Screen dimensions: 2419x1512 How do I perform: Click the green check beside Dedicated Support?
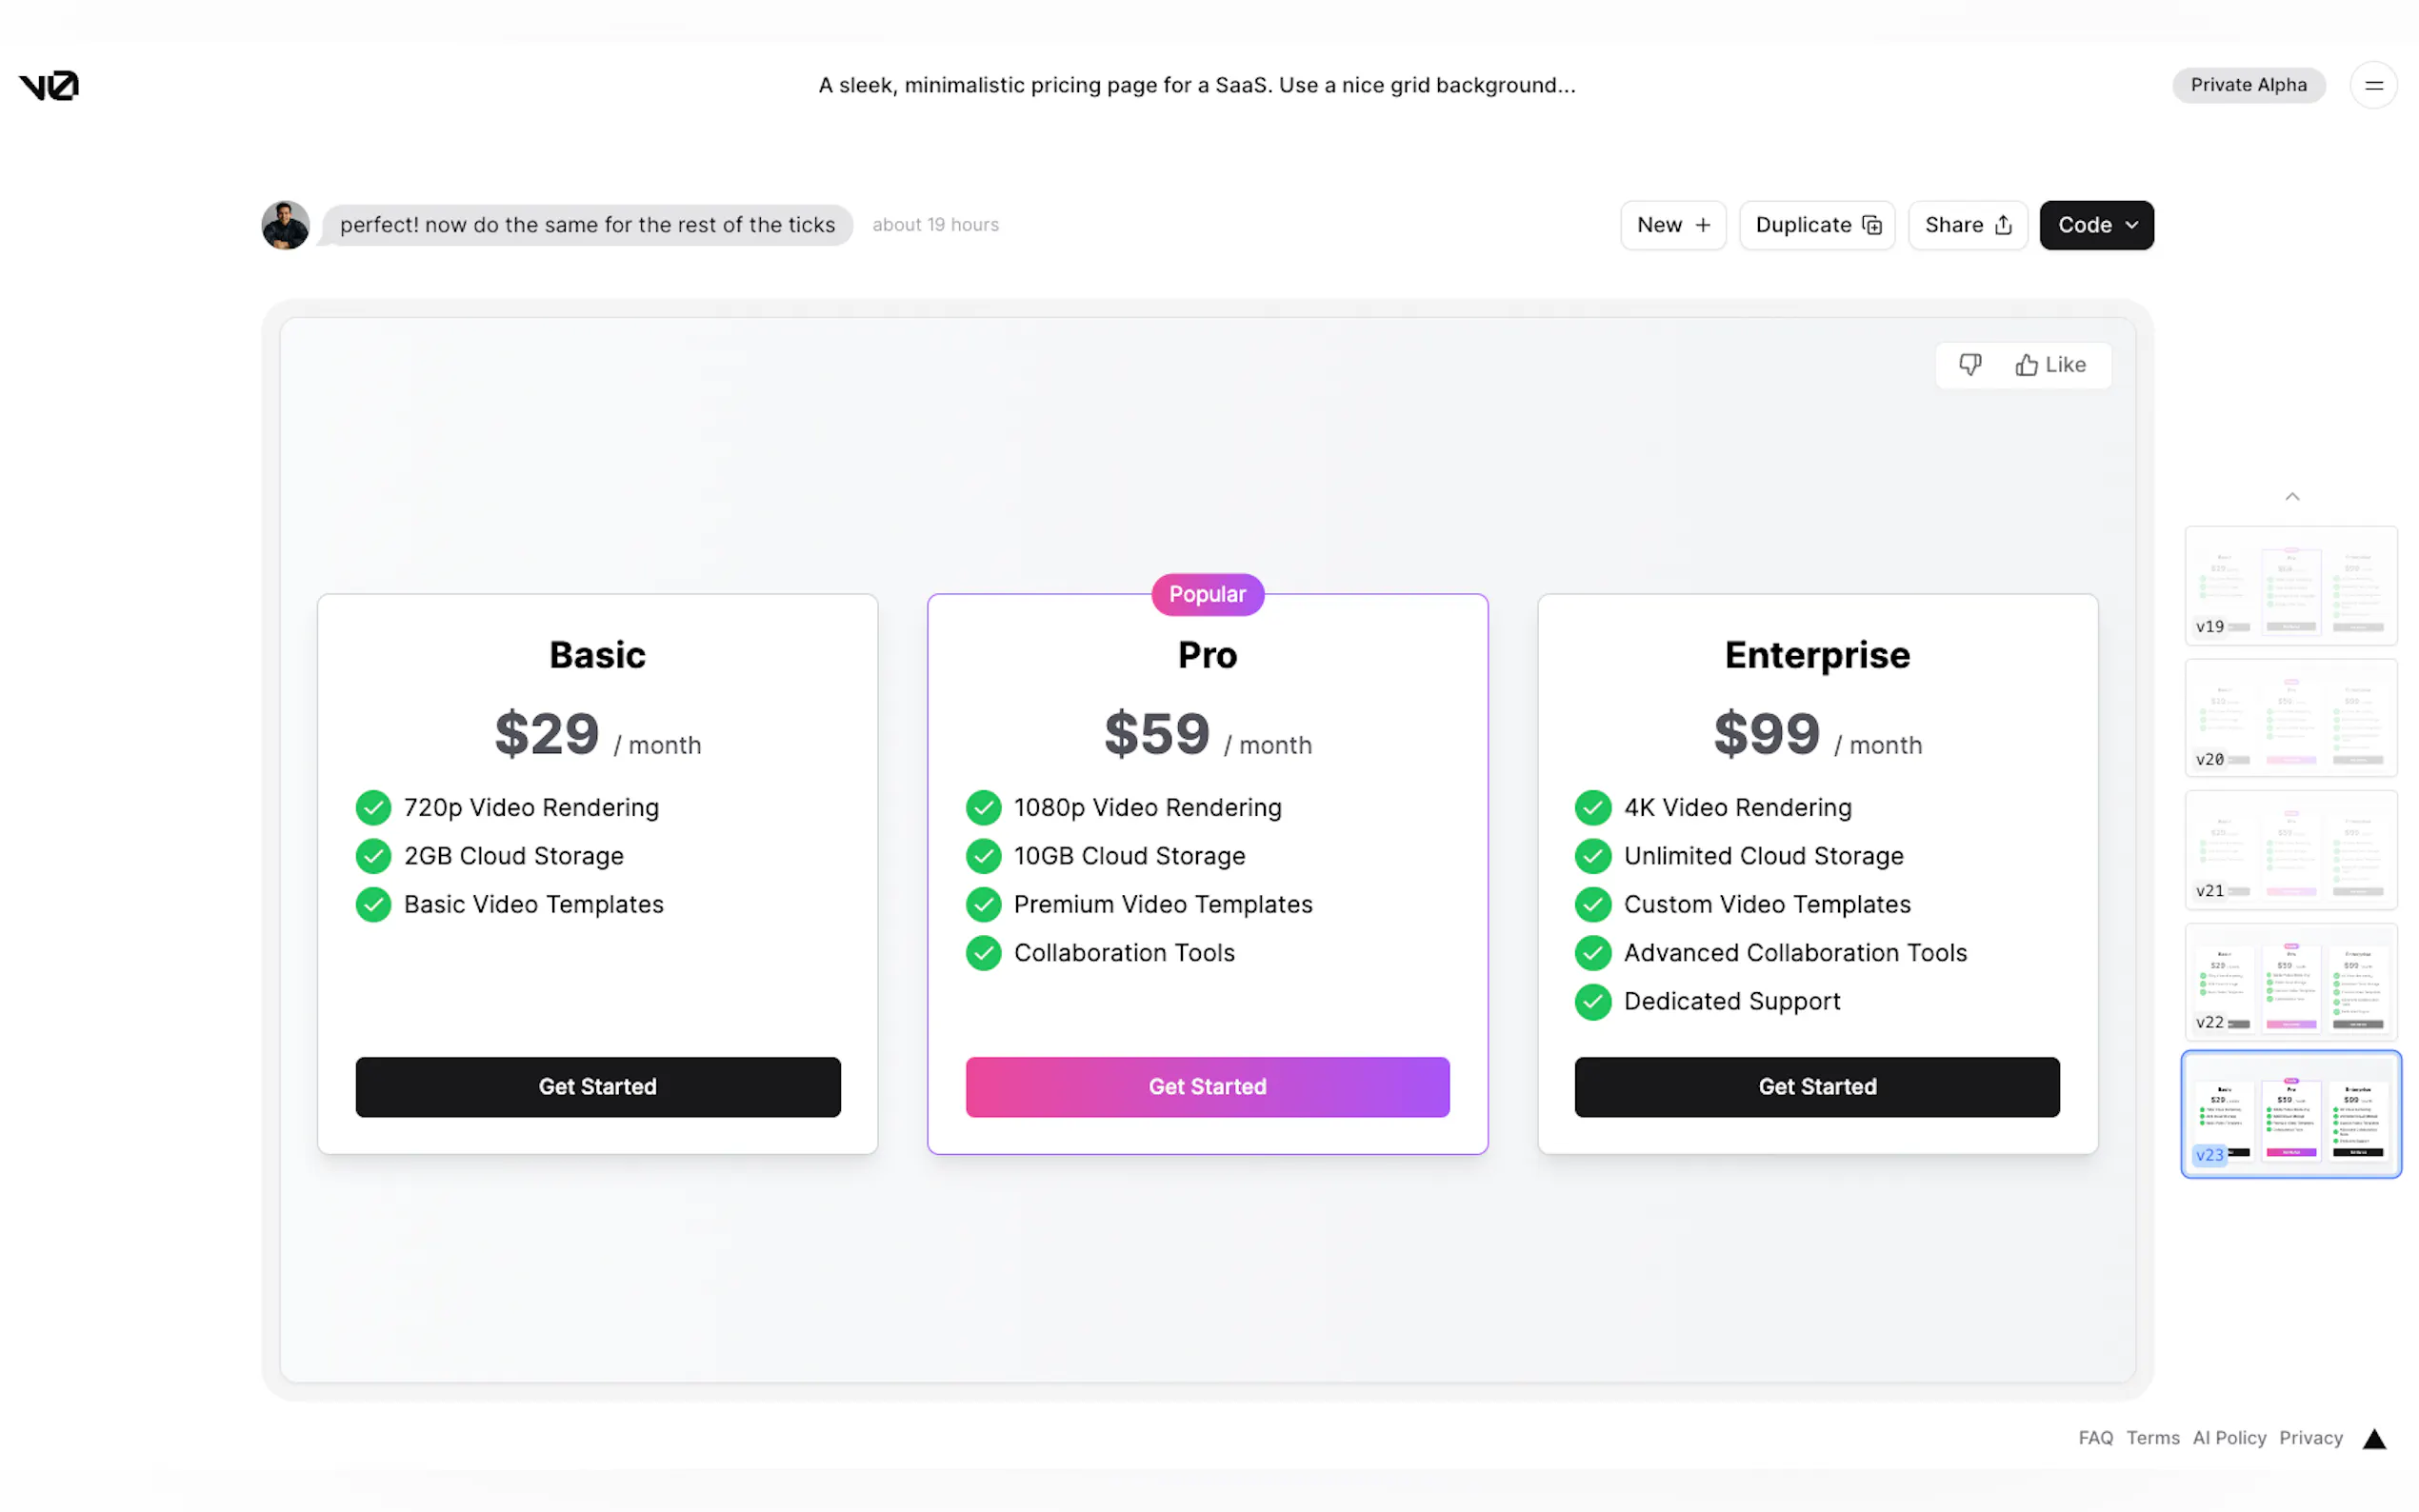point(1592,1001)
